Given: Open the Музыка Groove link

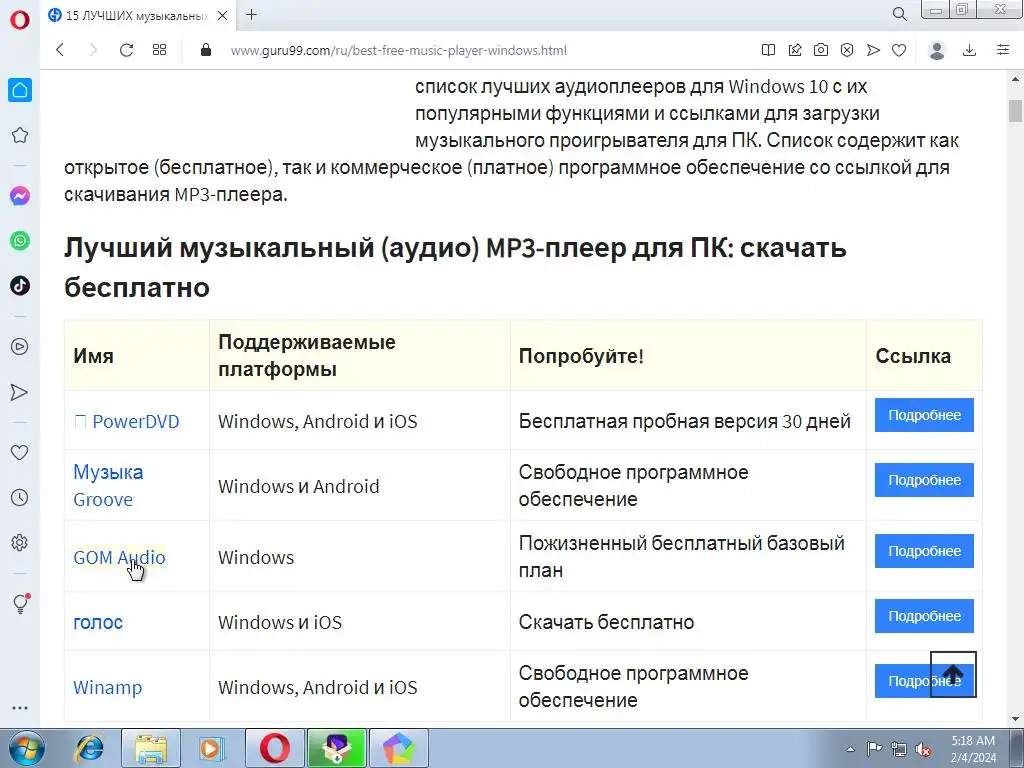Looking at the screenshot, I should click(108, 485).
